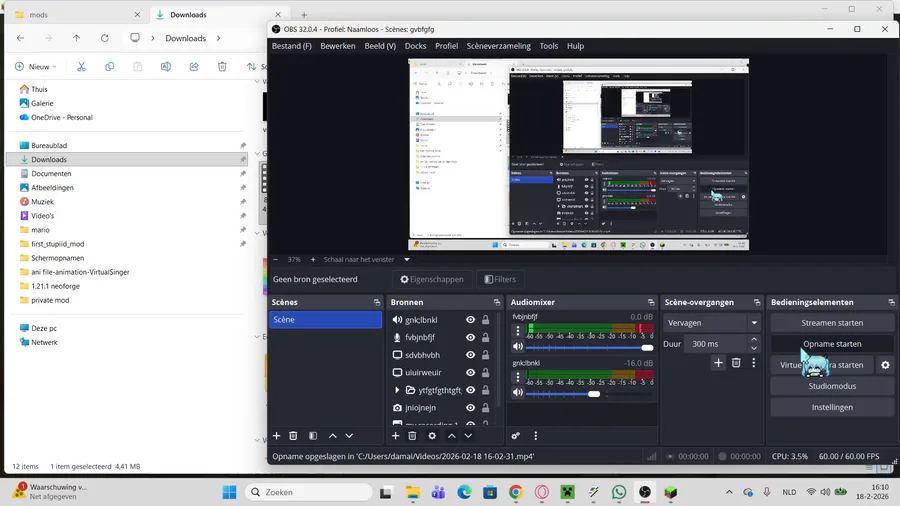Increase transition duration with up arrow

754,340
